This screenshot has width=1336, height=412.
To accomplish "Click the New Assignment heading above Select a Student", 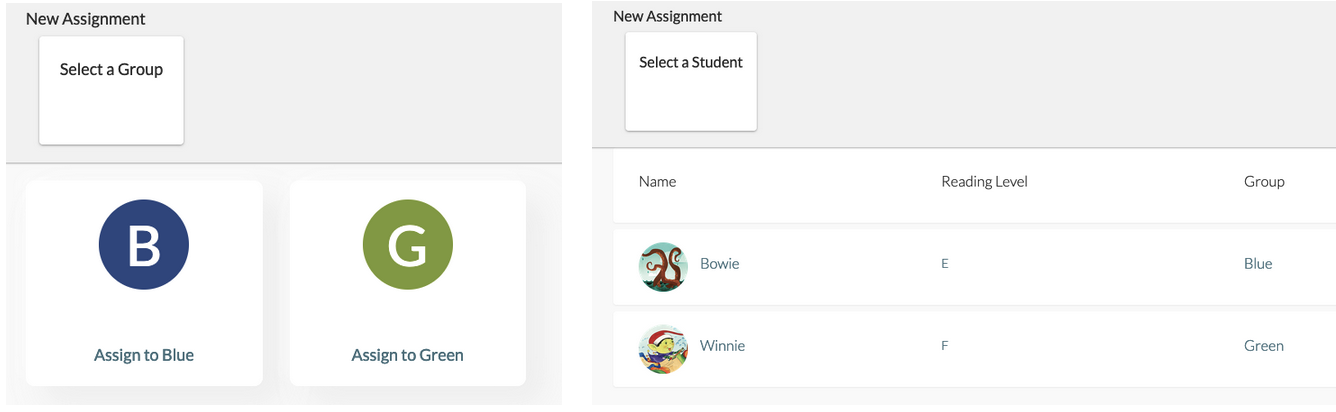I will pos(667,16).
